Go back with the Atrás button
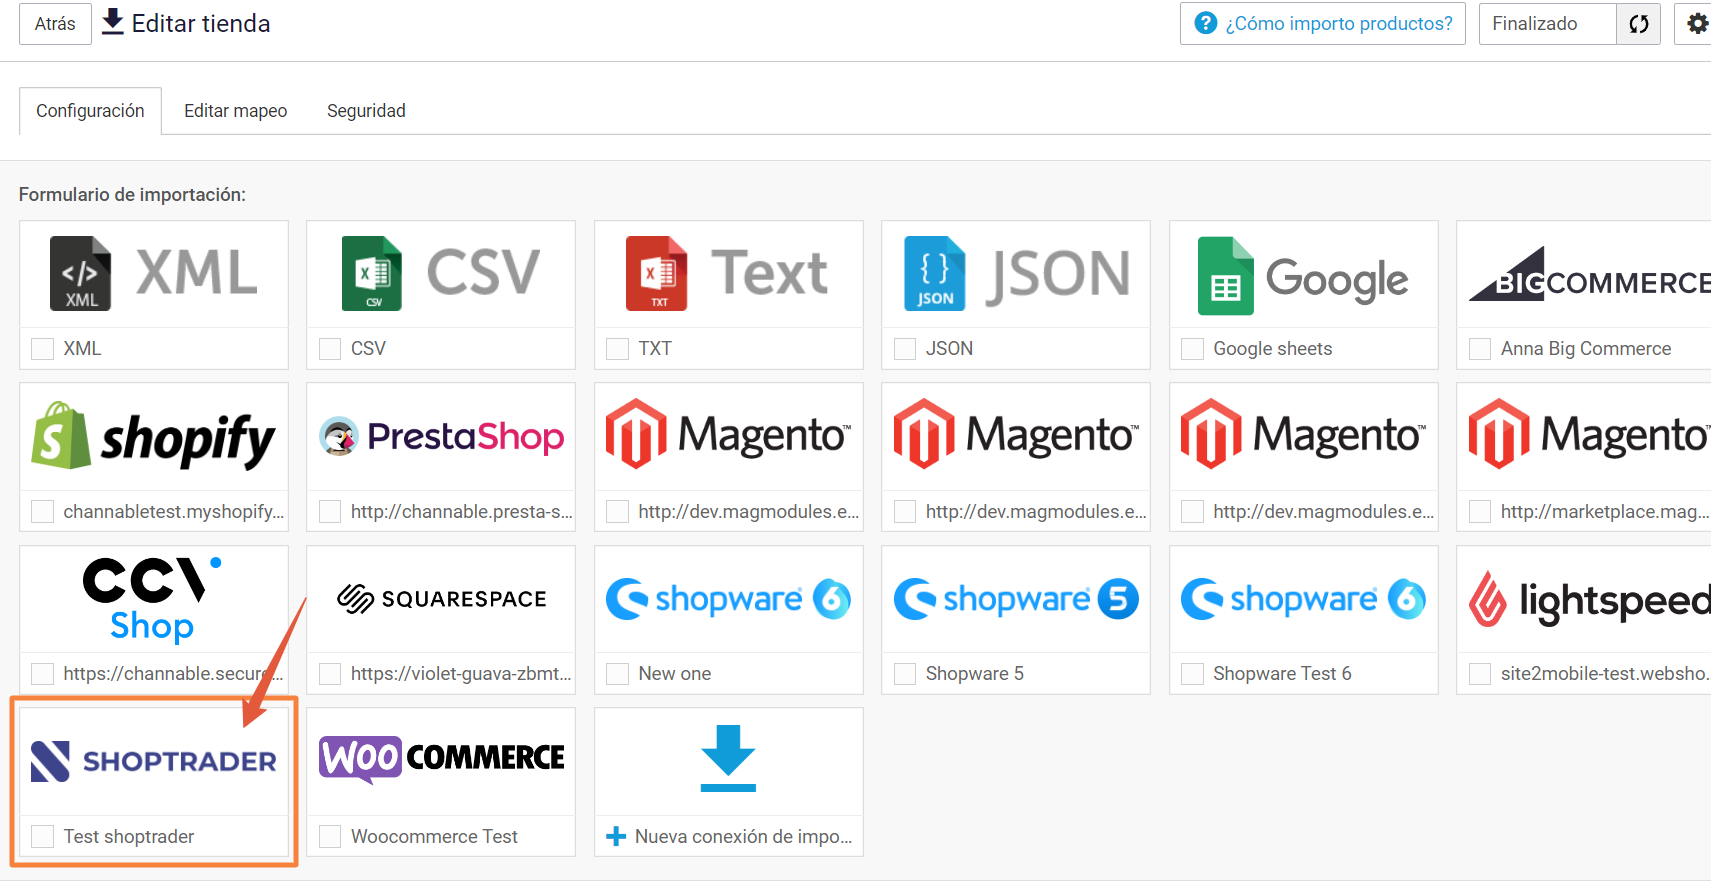The image size is (1711, 896). click(x=55, y=24)
